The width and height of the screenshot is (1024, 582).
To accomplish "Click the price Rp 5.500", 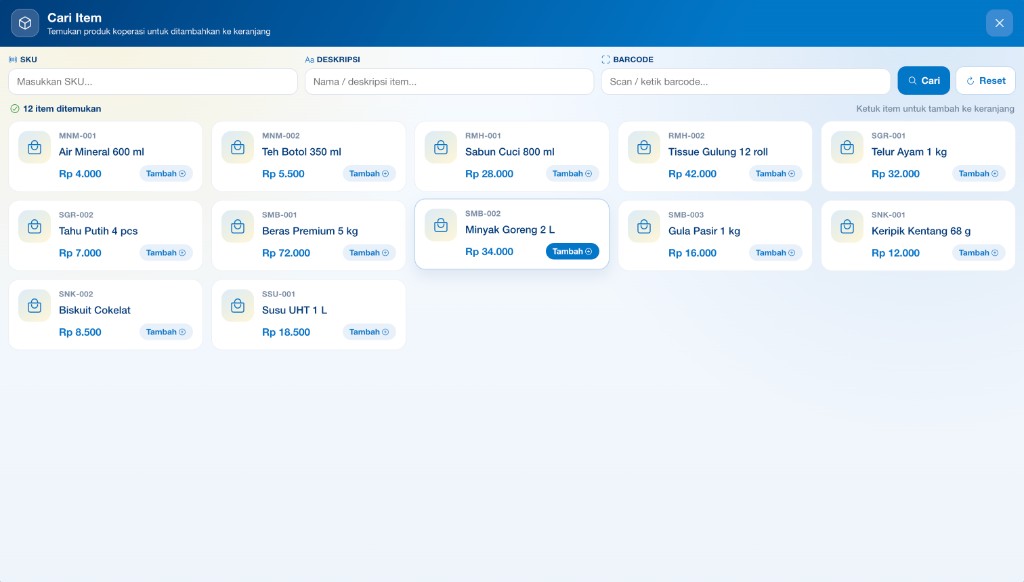I will (x=283, y=174).
